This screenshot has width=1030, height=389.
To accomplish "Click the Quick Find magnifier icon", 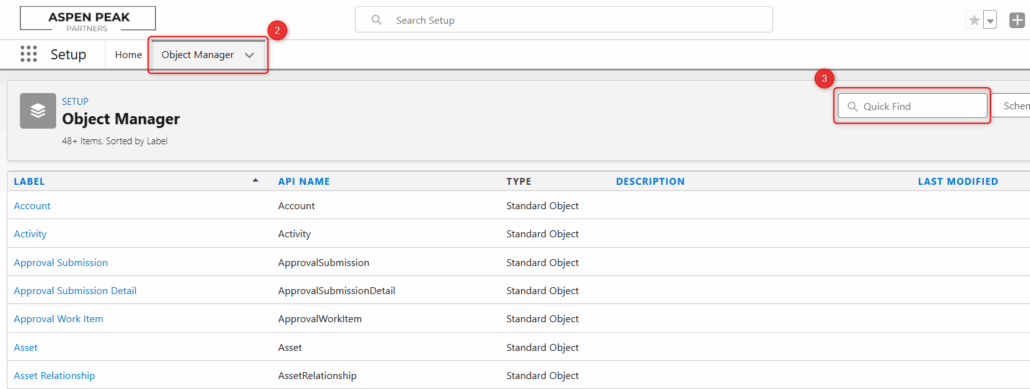I will point(852,106).
